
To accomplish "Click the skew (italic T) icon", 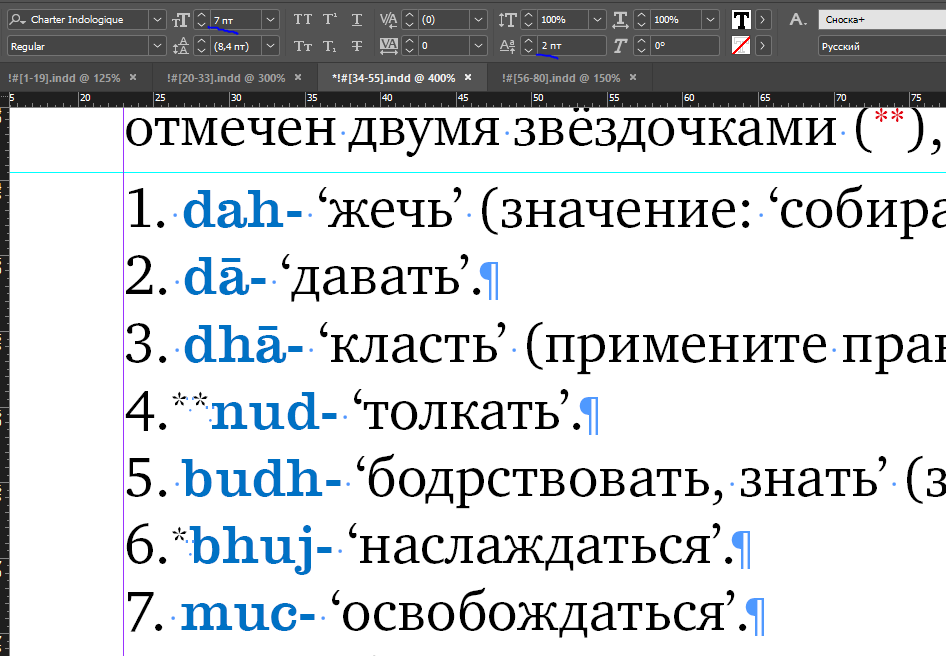I will coord(620,46).
